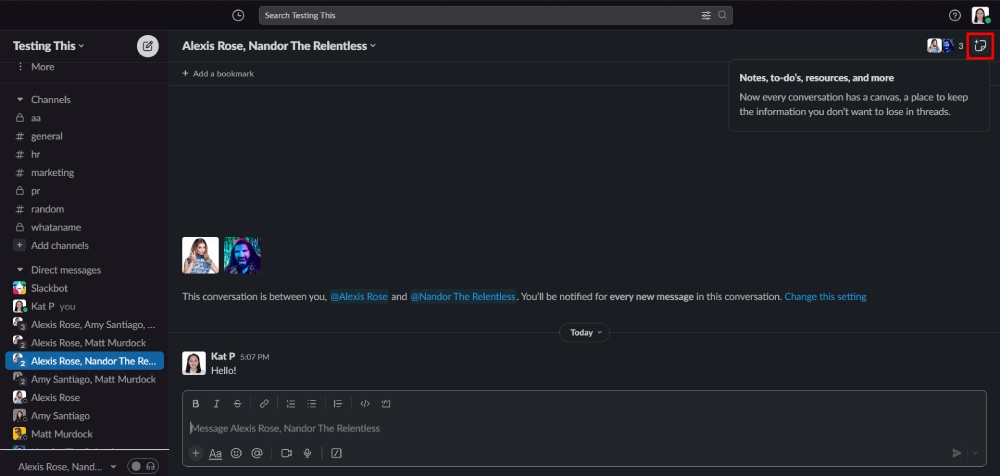The width and height of the screenshot is (1000, 476).
Task: Expand bottom huddle conversation dropdown
Action: coord(114,466)
